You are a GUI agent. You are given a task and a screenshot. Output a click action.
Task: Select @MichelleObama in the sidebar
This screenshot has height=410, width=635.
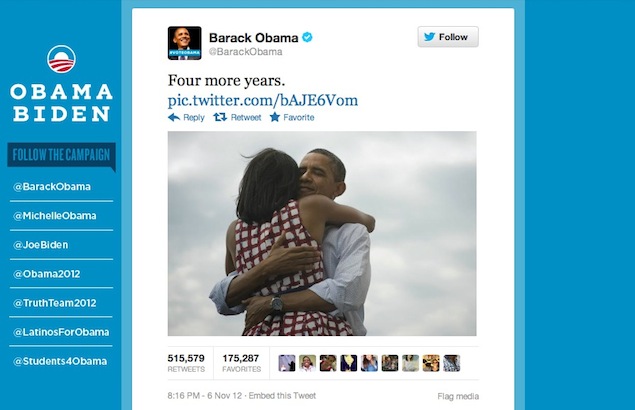pos(55,216)
